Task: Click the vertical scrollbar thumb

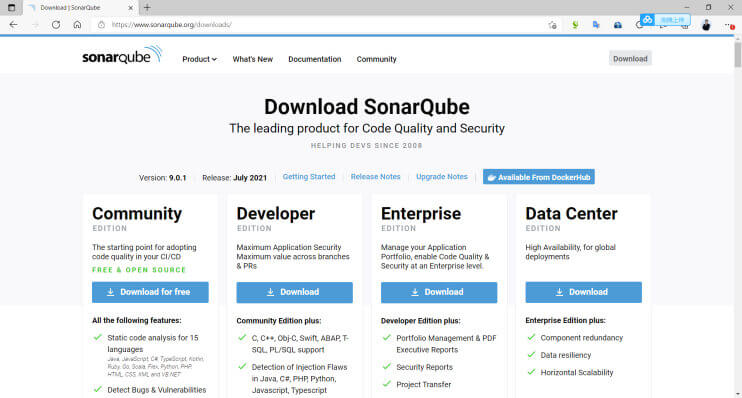Action: [737, 54]
